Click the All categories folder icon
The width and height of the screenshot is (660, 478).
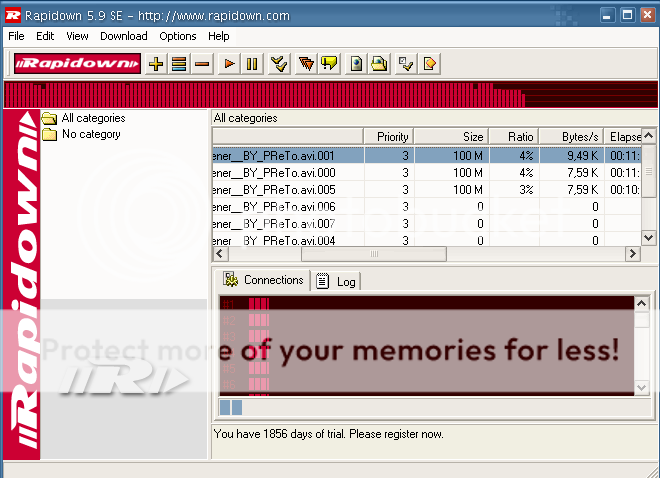(49, 119)
